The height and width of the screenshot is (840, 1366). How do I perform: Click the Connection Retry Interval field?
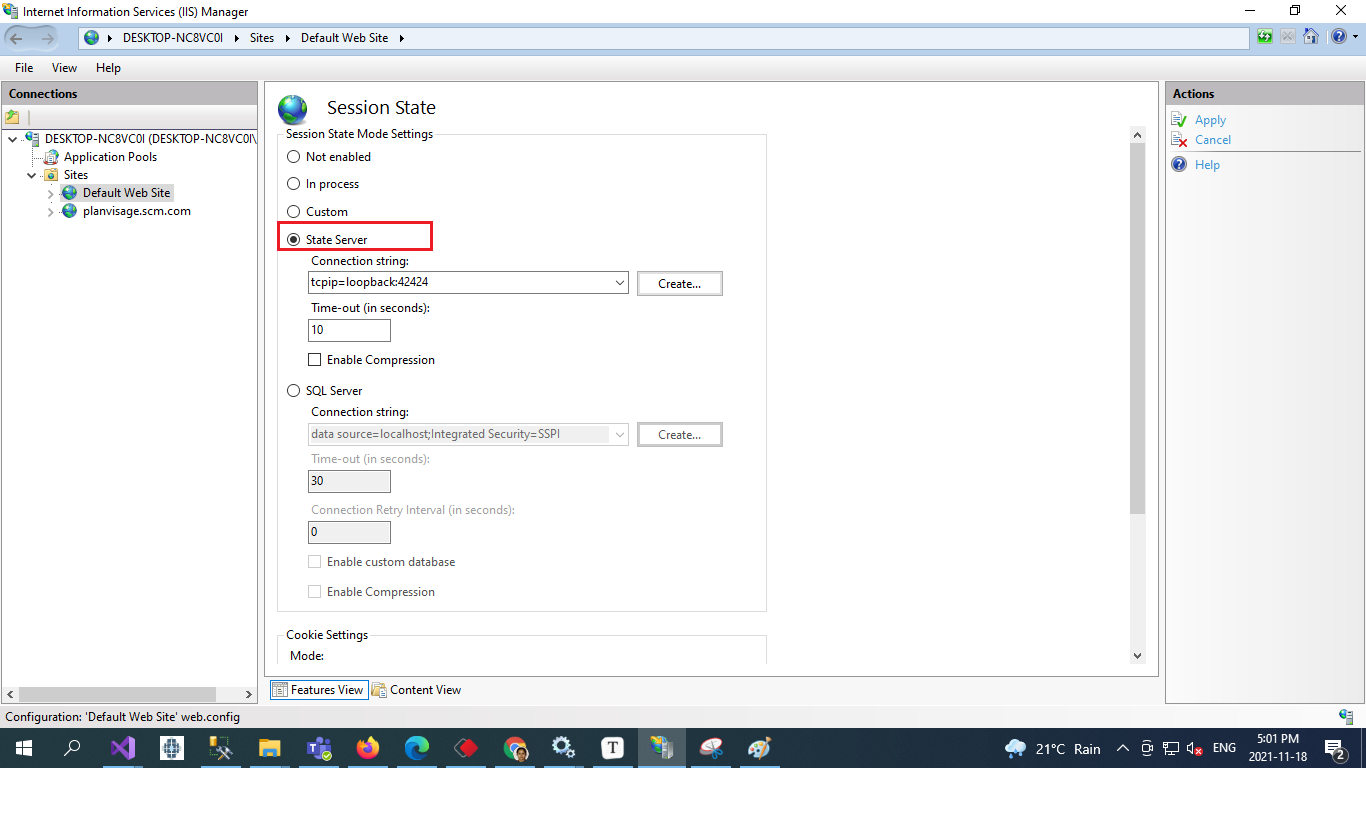(349, 532)
